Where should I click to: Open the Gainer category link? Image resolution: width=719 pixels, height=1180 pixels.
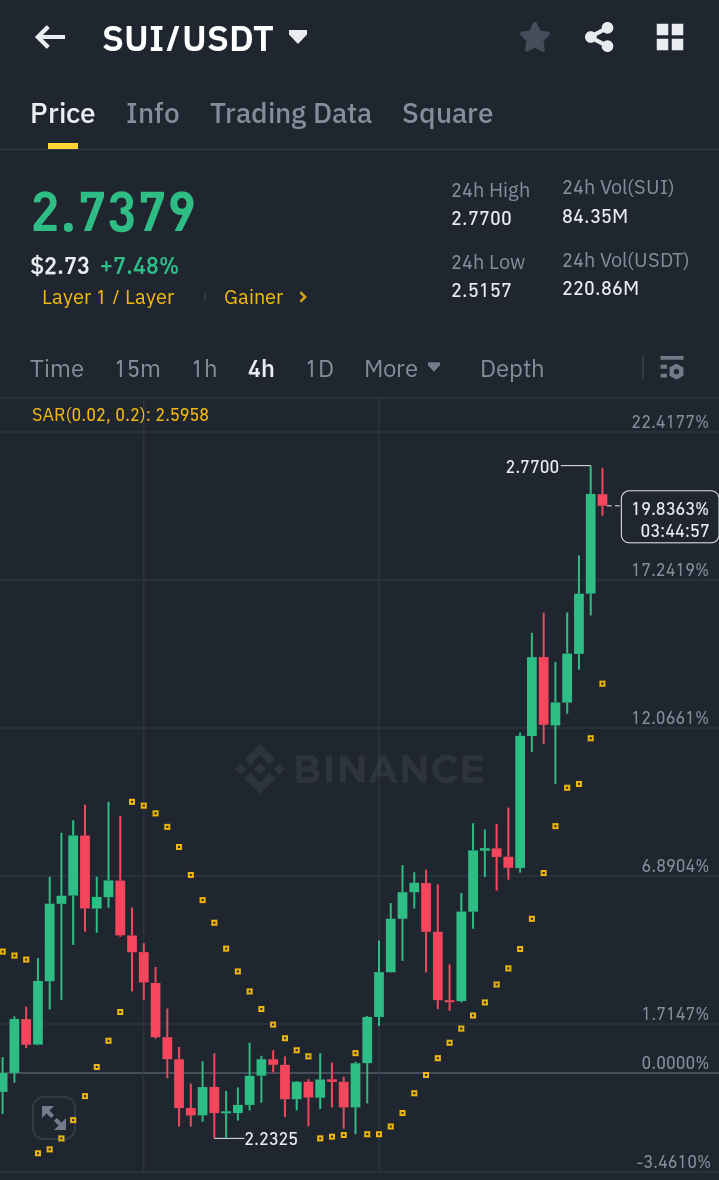point(254,297)
